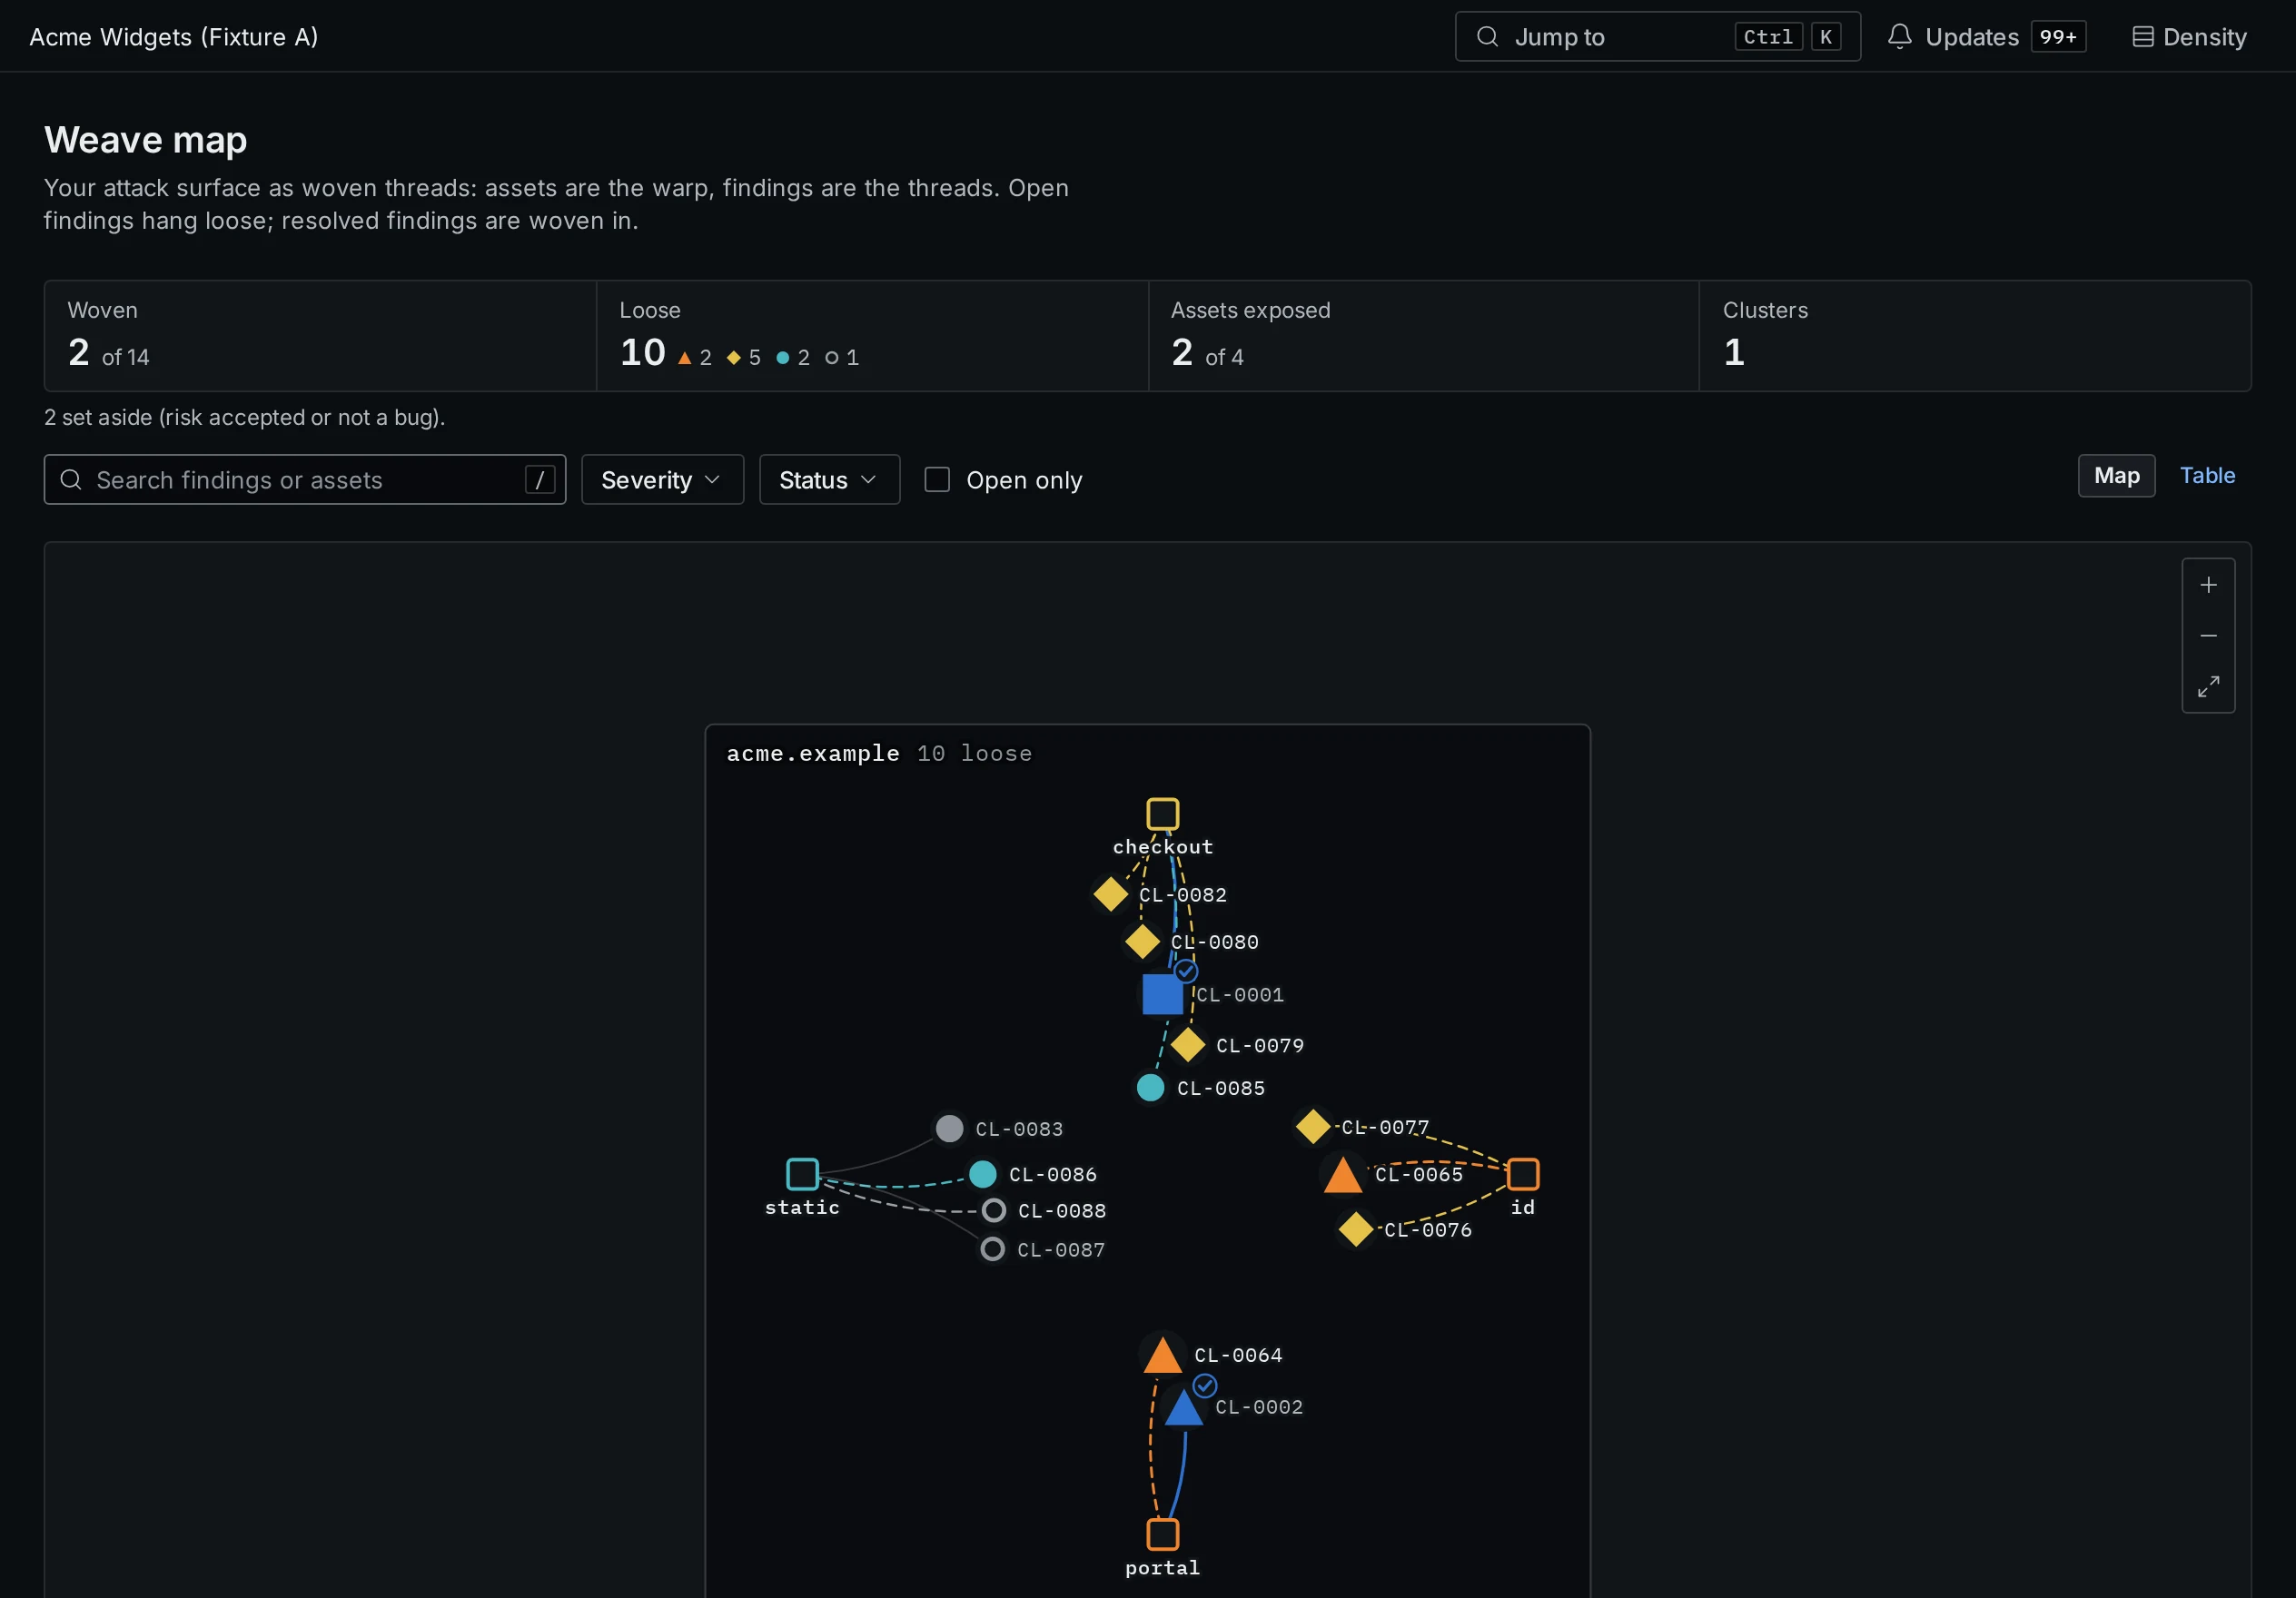This screenshot has width=2296, height=1598.
Task: Click the CL-0085 teal circle finding
Action: point(1150,1088)
